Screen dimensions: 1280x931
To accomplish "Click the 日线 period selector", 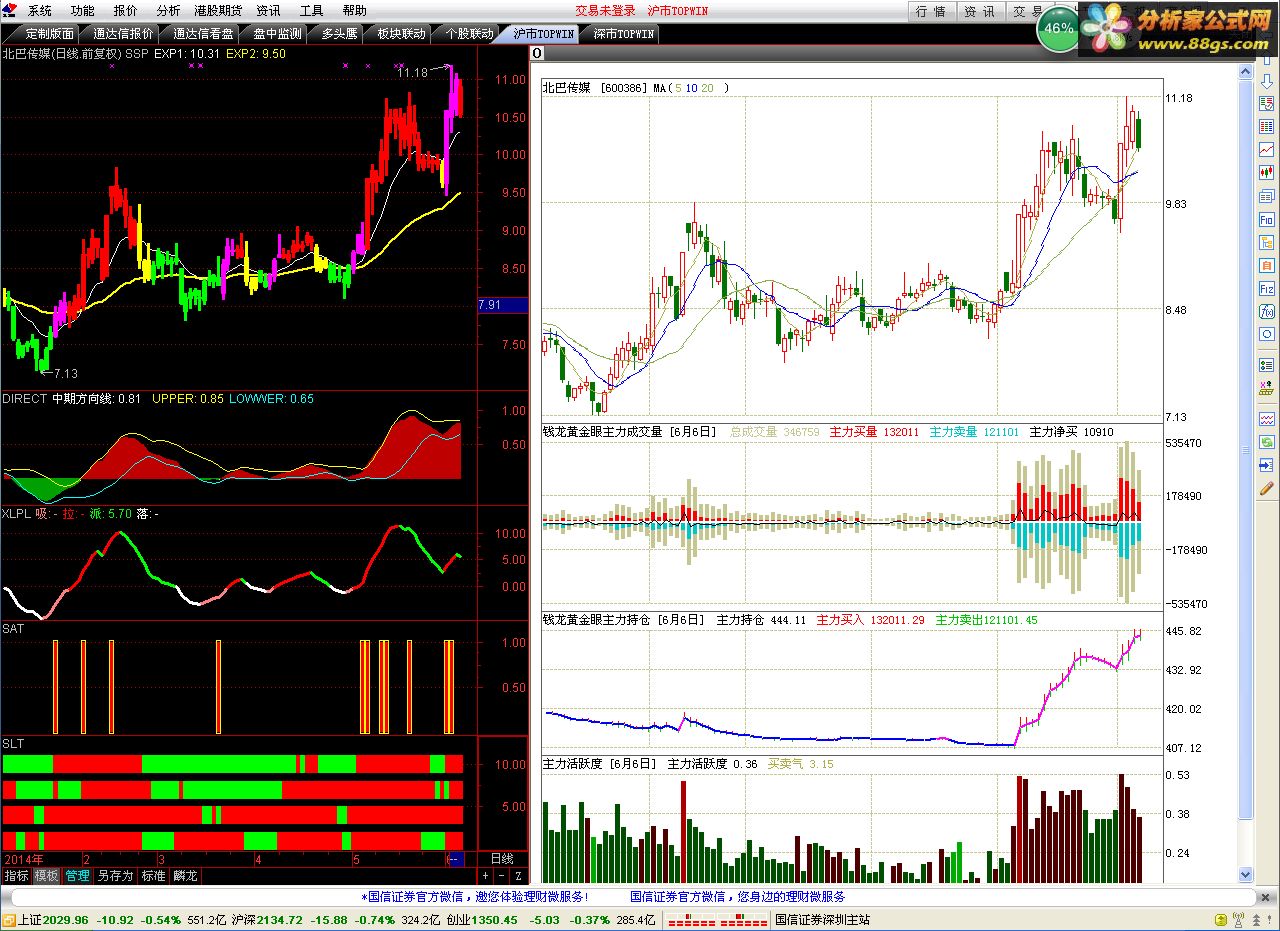I will tap(502, 859).
